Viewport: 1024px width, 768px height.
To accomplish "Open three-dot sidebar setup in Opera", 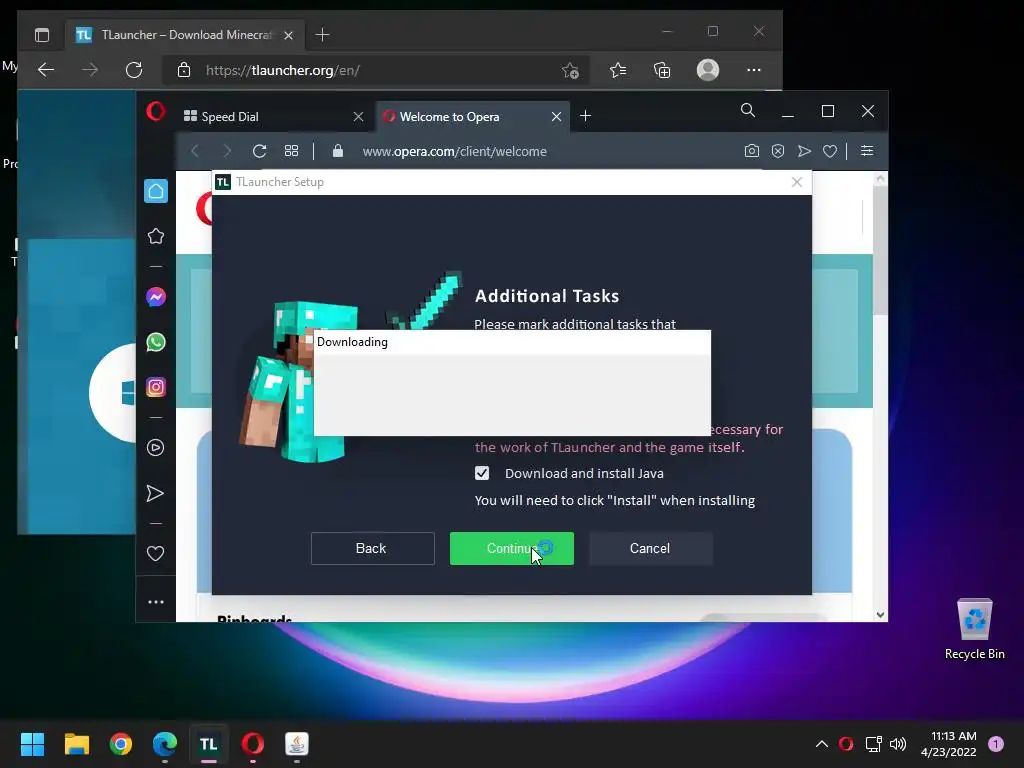I will point(155,602).
